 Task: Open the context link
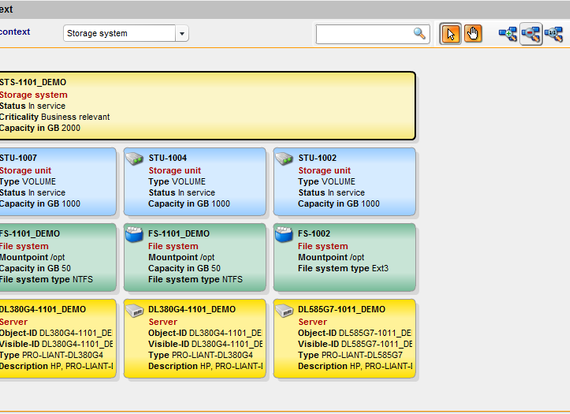pyautogui.click(x=15, y=32)
